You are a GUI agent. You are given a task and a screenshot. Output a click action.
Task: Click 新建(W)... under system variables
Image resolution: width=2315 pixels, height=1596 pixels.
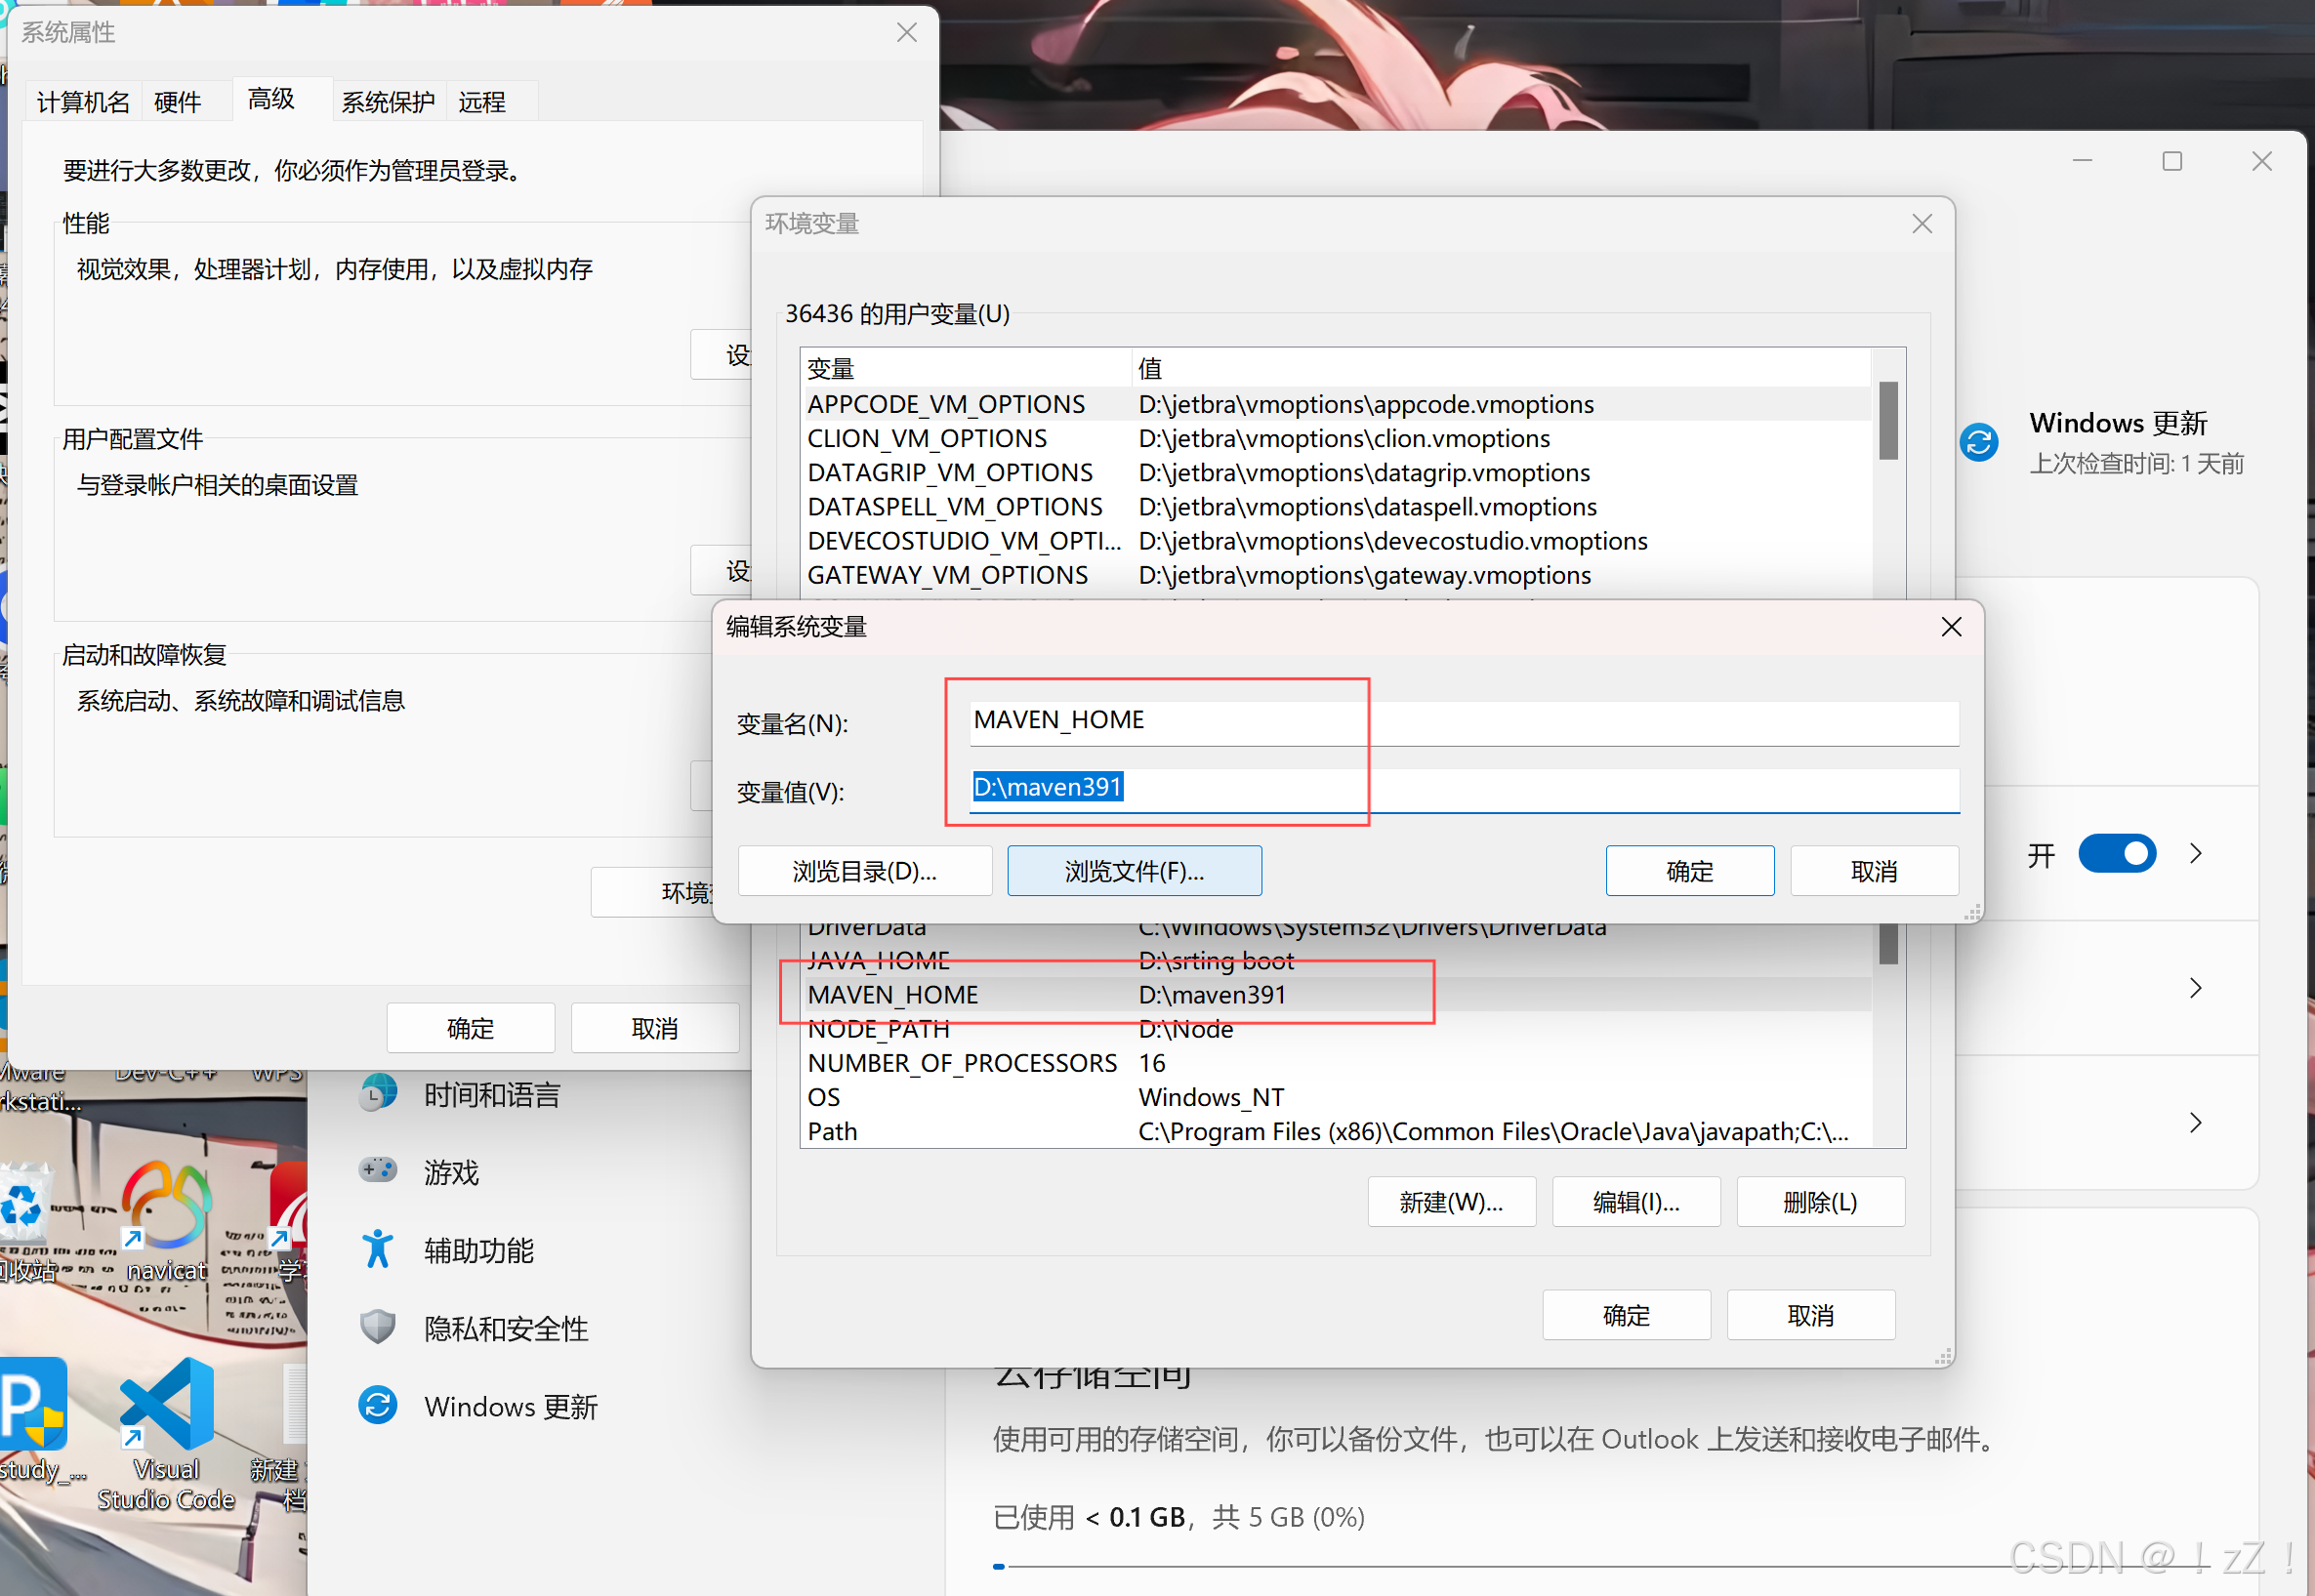point(1450,1202)
